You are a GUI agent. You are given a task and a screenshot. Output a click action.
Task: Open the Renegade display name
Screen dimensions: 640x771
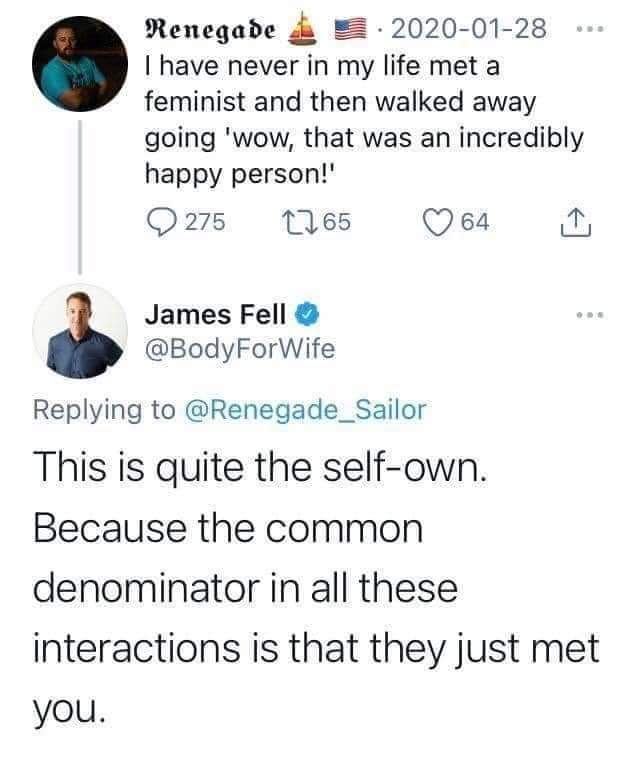210,30
